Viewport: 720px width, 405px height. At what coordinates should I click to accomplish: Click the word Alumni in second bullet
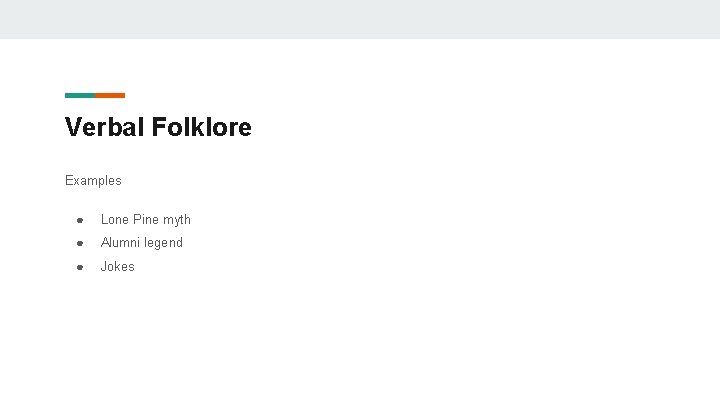coord(121,243)
